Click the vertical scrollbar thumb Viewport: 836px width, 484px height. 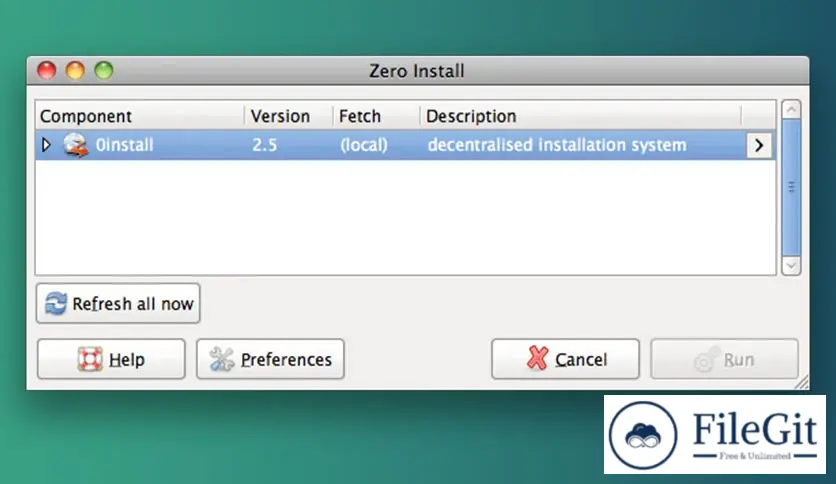[x=791, y=188]
